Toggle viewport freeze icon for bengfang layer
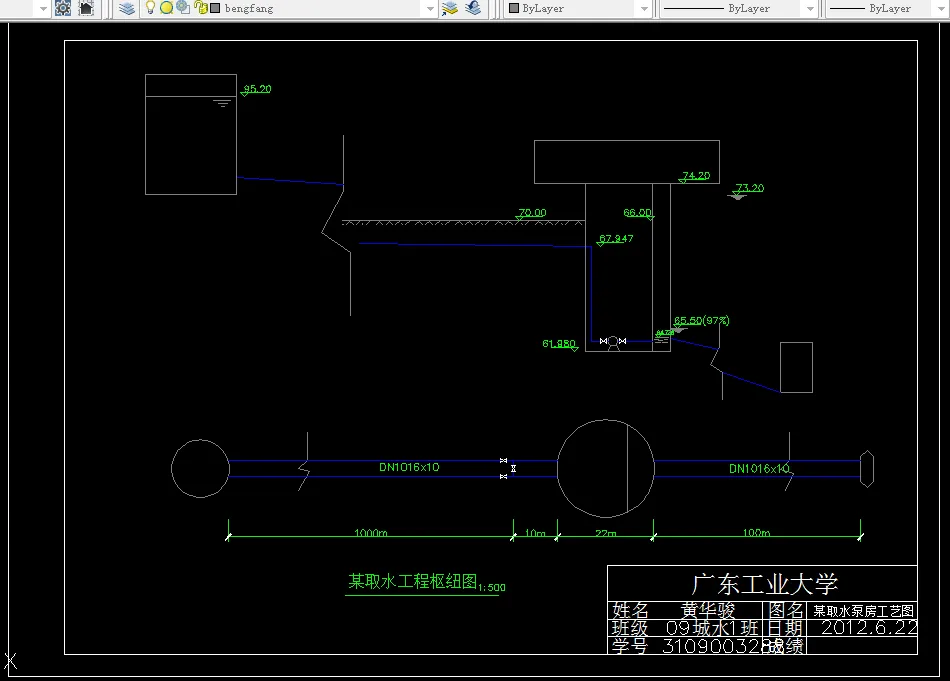The width and height of the screenshot is (950, 681). coord(183,8)
